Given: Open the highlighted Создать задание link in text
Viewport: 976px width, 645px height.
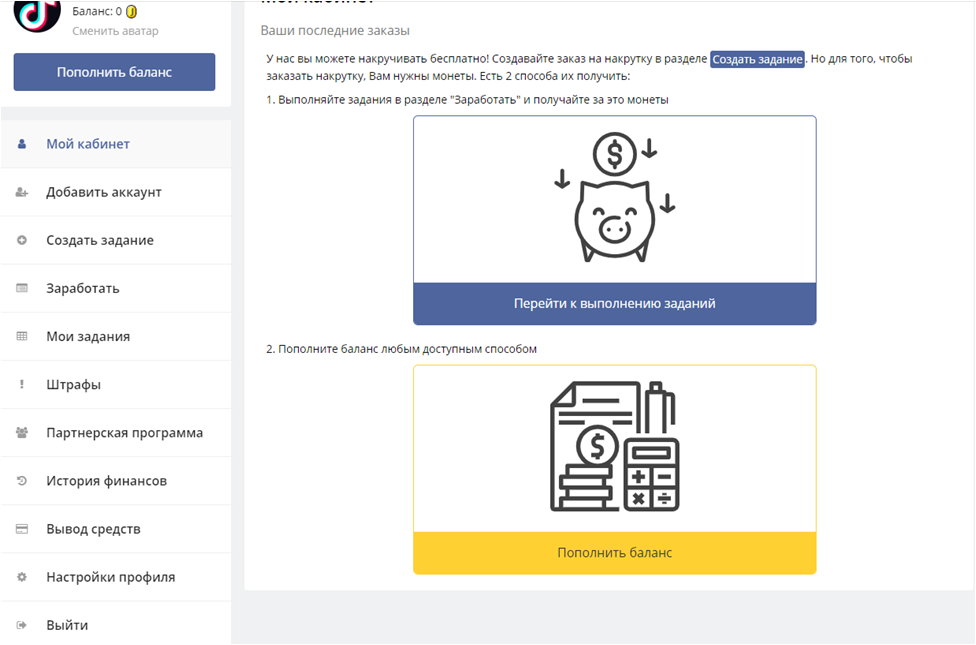Looking at the screenshot, I should 757,59.
